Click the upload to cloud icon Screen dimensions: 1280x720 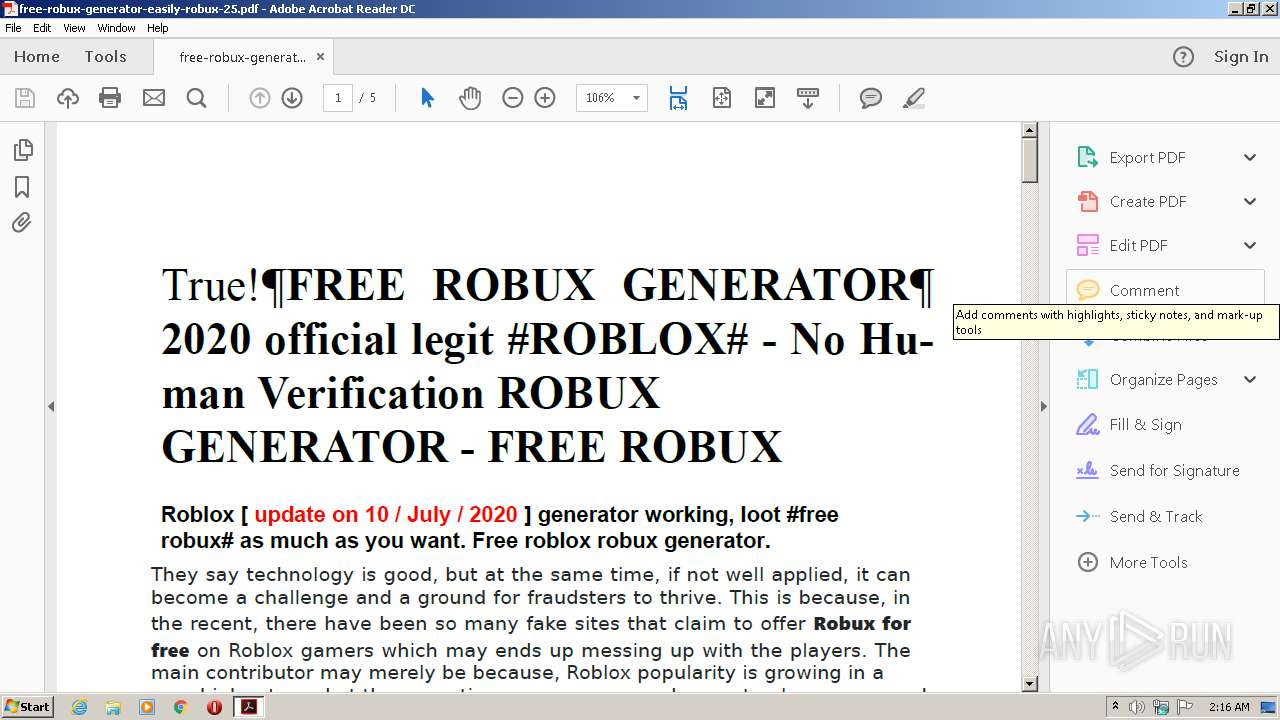point(67,98)
